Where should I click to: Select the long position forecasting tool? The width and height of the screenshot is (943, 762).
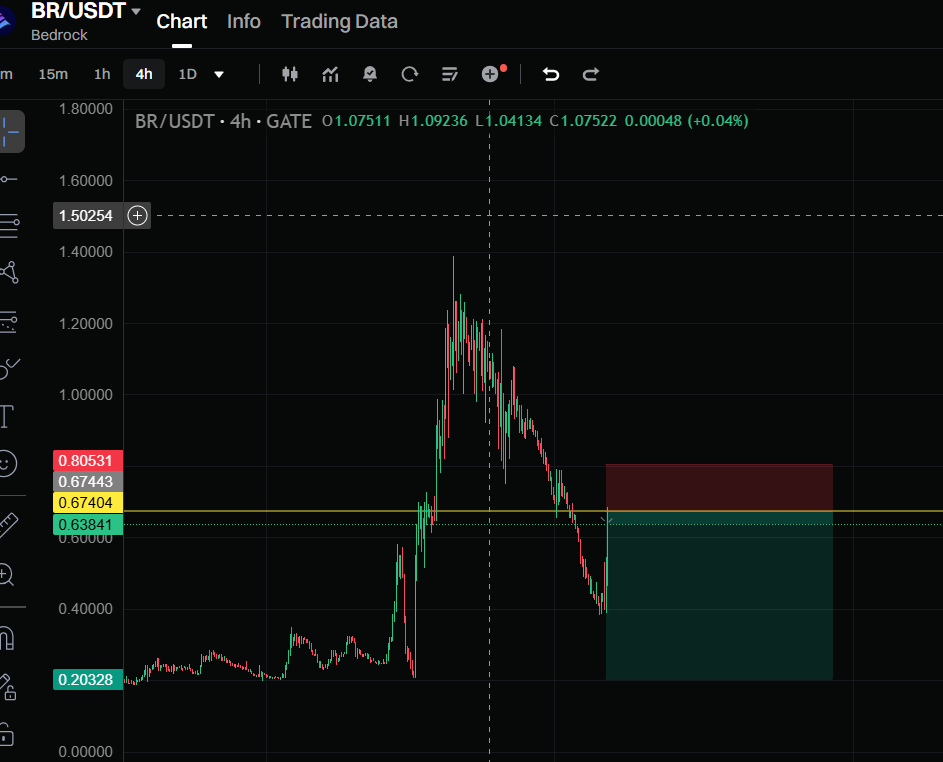click(8, 322)
